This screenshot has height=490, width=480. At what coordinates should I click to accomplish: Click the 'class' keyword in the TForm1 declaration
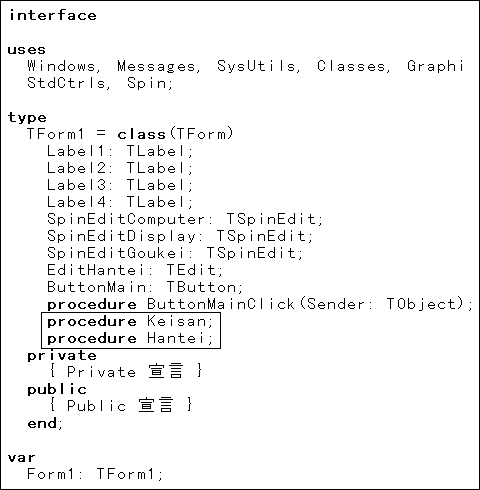[142, 134]
